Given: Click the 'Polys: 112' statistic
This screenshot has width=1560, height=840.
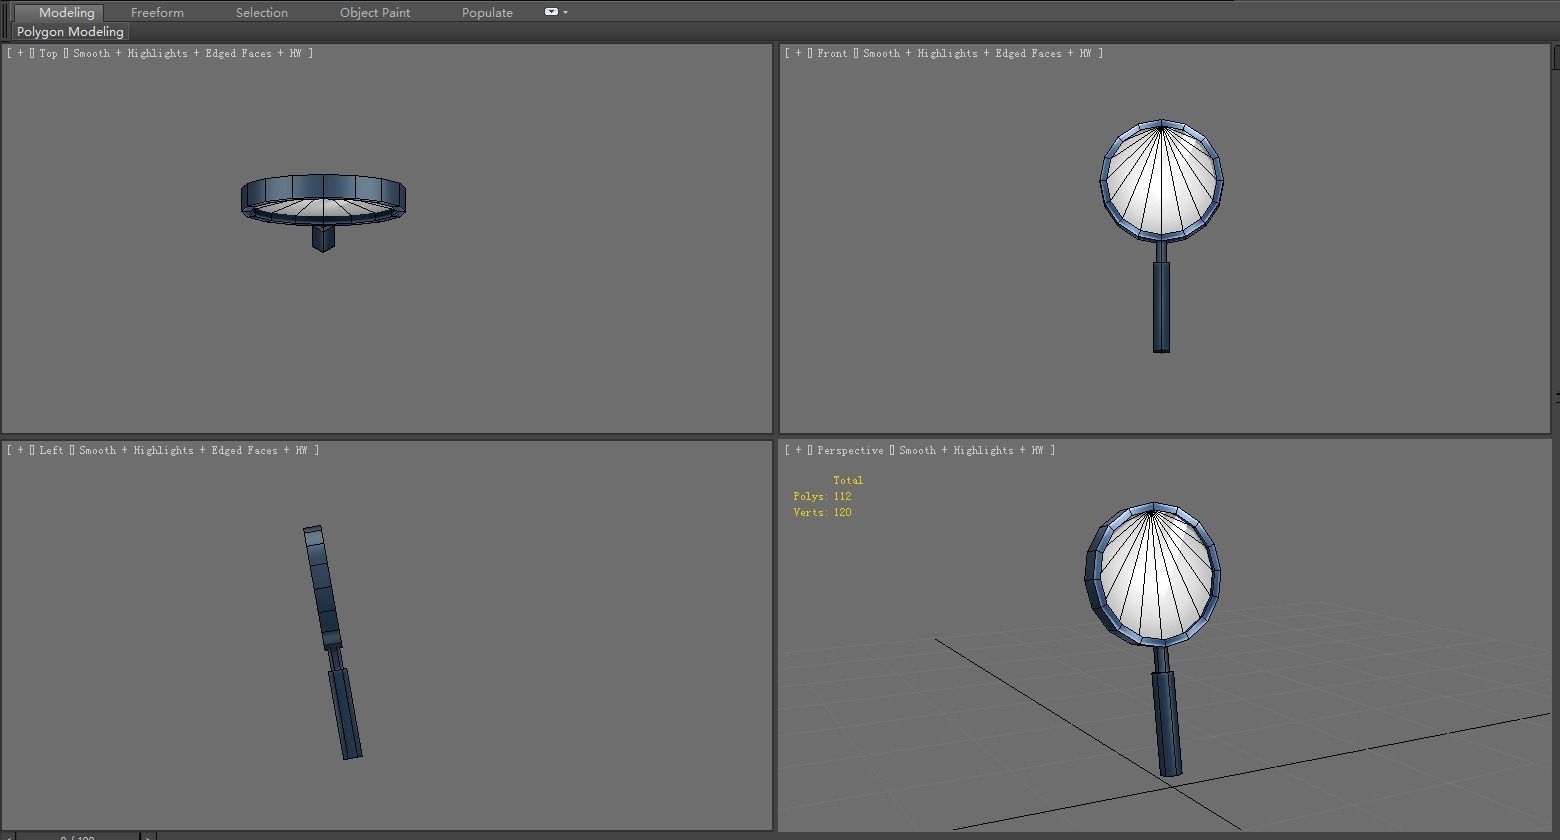Looking at the screenshot, I should (822, 496).
